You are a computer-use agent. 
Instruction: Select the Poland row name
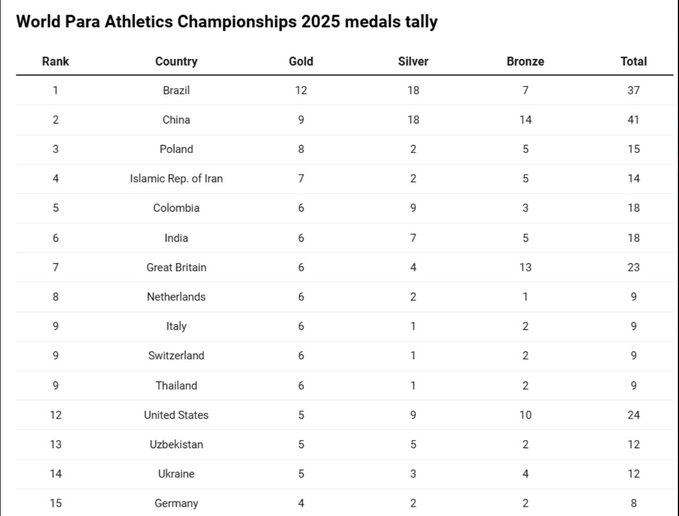tap(176, 149)
